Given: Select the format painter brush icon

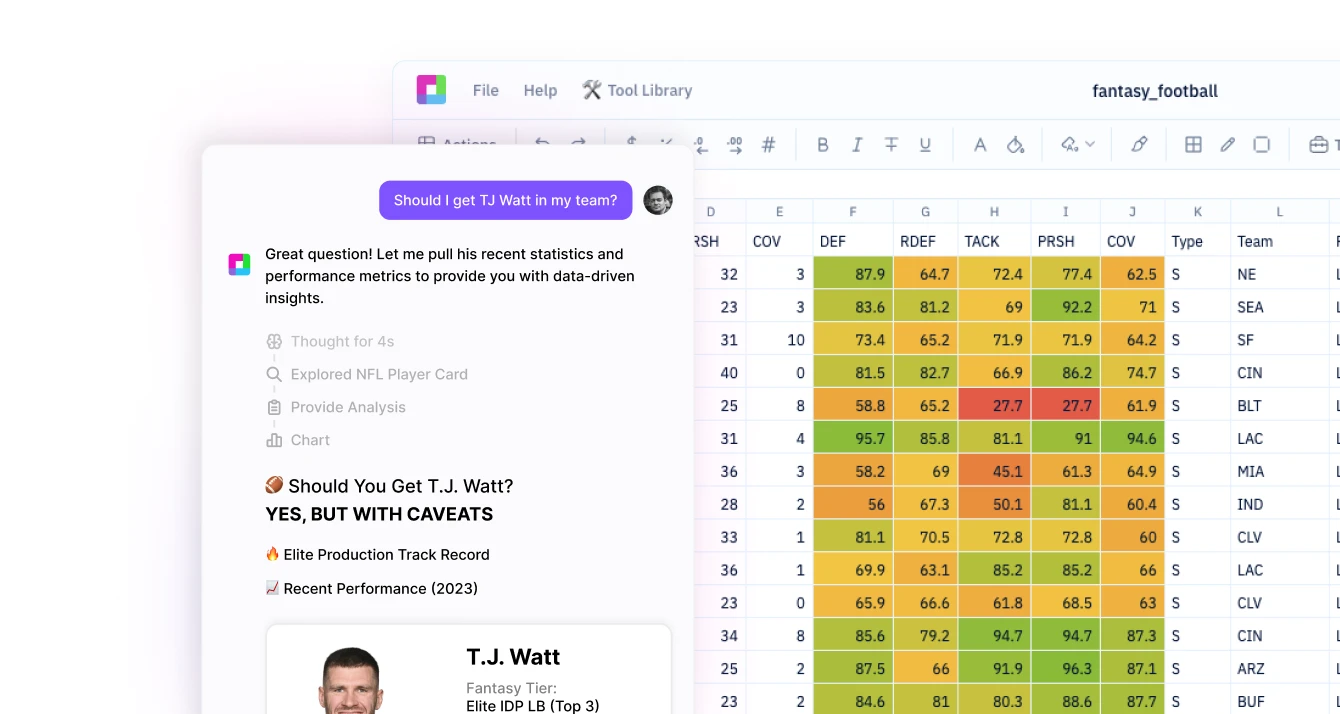Looking at the screenshot, I should pos(1139,145).
